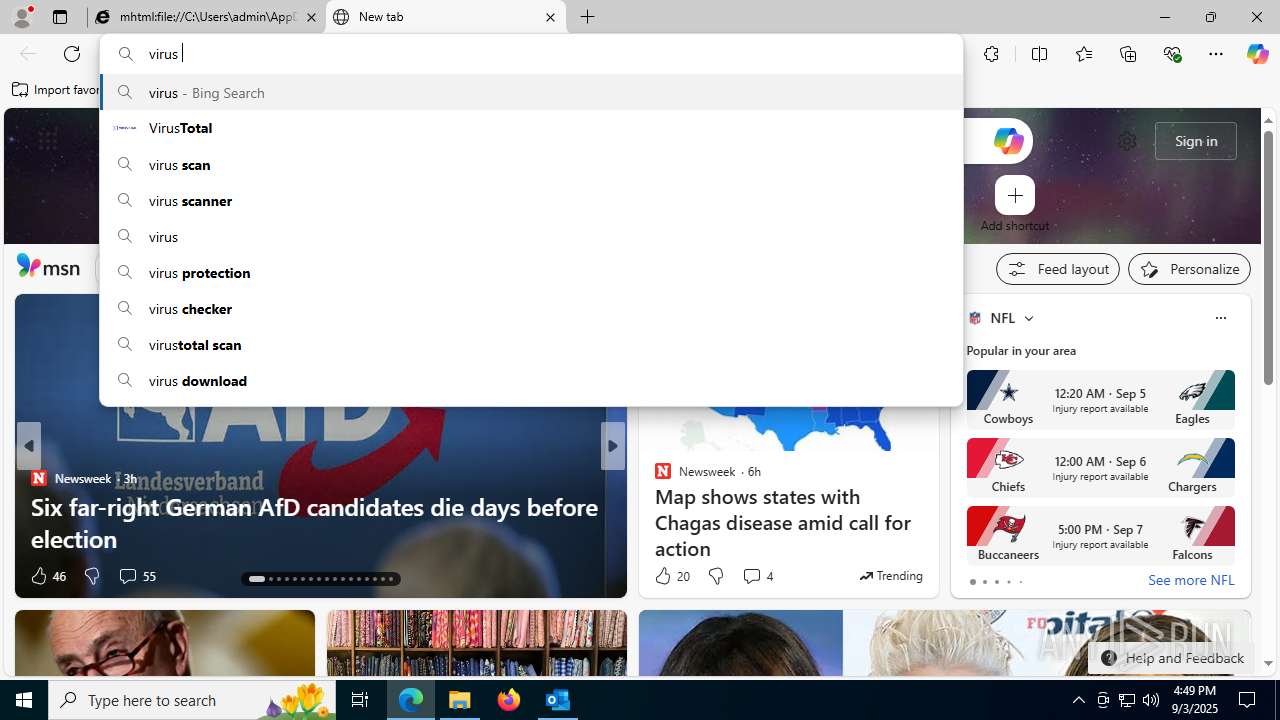Viewport: 1280px width, 720px height.
Task: Open a new tab with plus button
Action: [x=588, y=17]
